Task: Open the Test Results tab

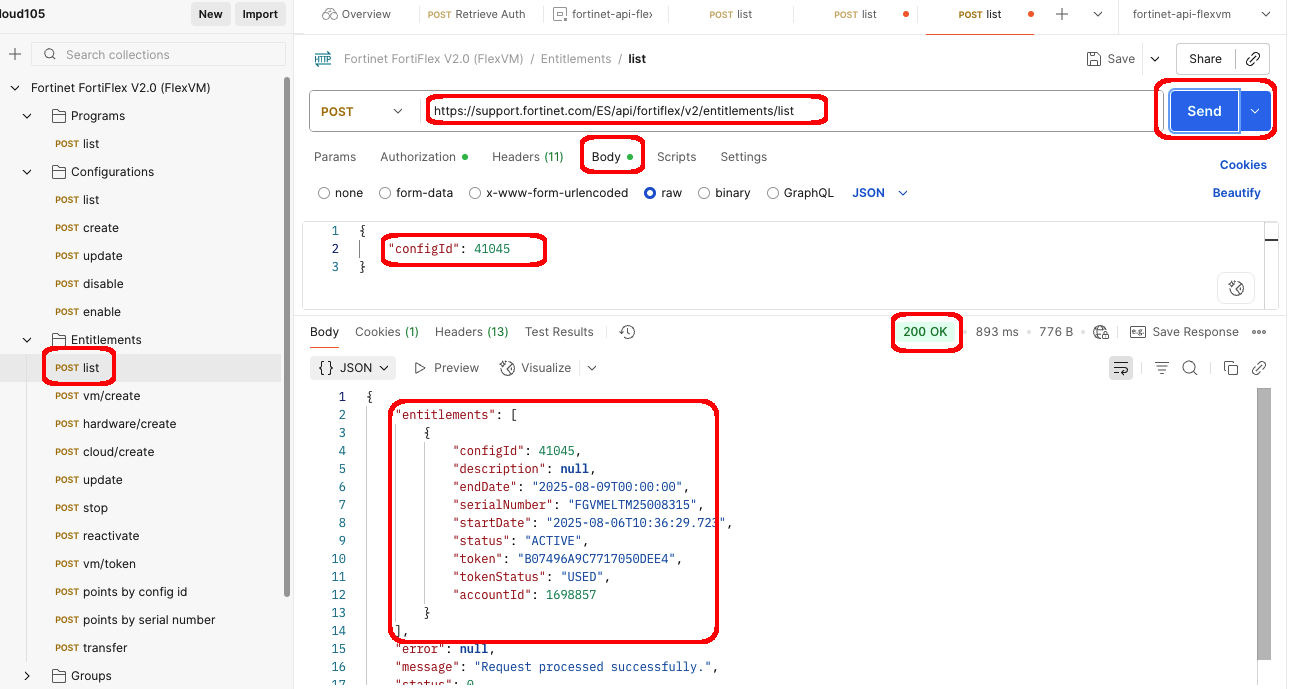Action: pos(559,332)
